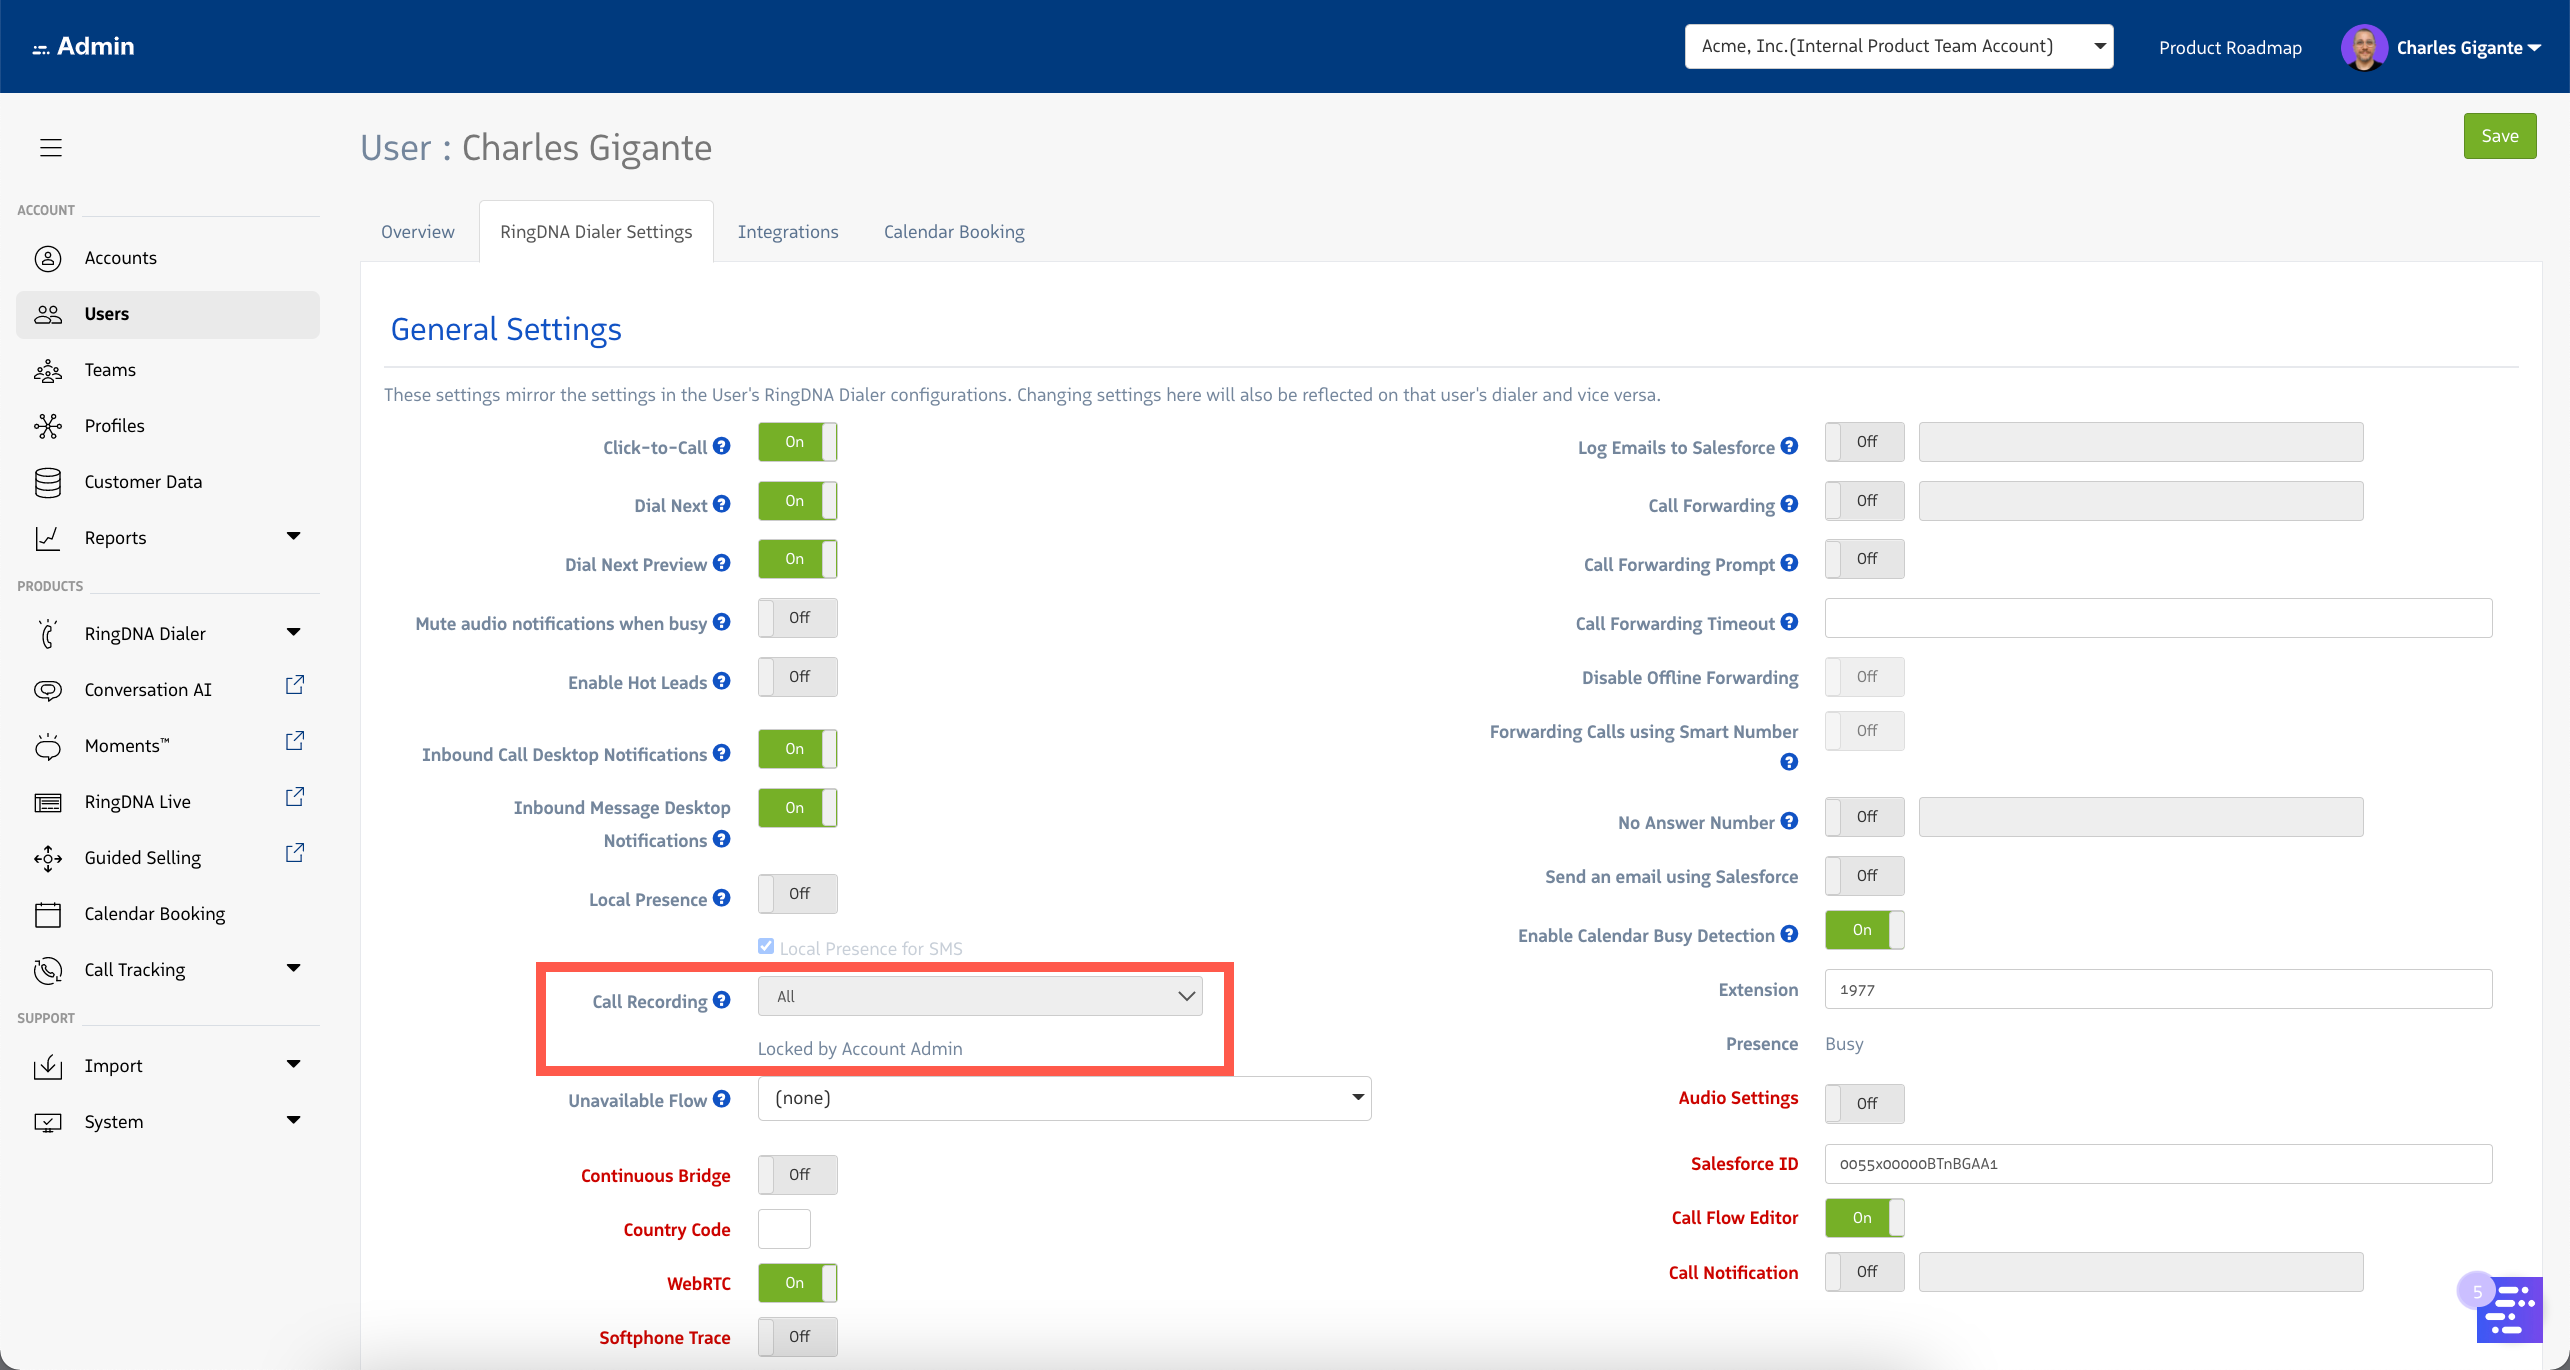Check Local Presence for SMS
The image size is (2570, 1370).
tap(765, 946)
